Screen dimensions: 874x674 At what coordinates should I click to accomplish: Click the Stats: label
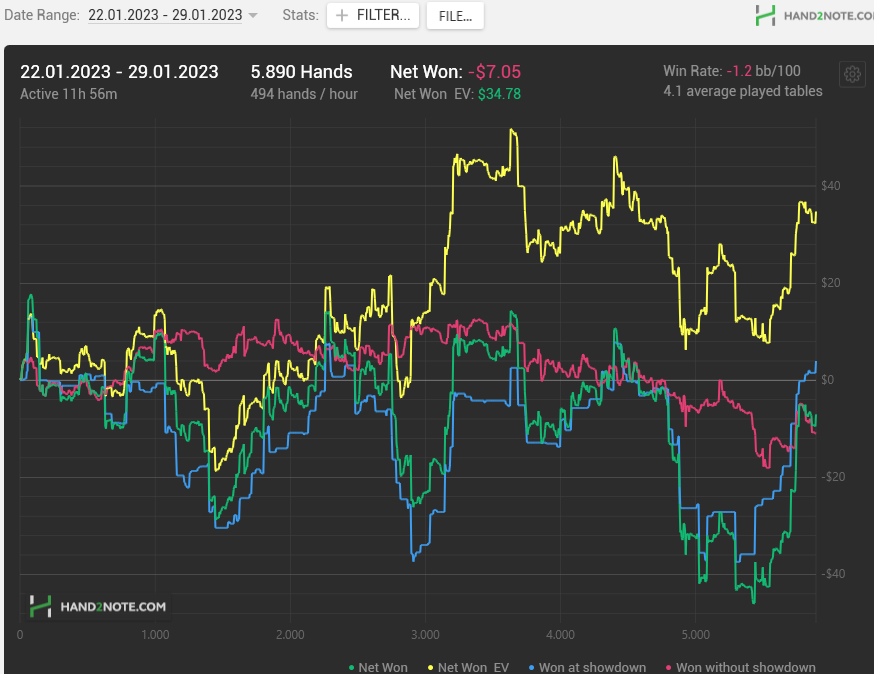pyautogui.click(x=300, y=15)
